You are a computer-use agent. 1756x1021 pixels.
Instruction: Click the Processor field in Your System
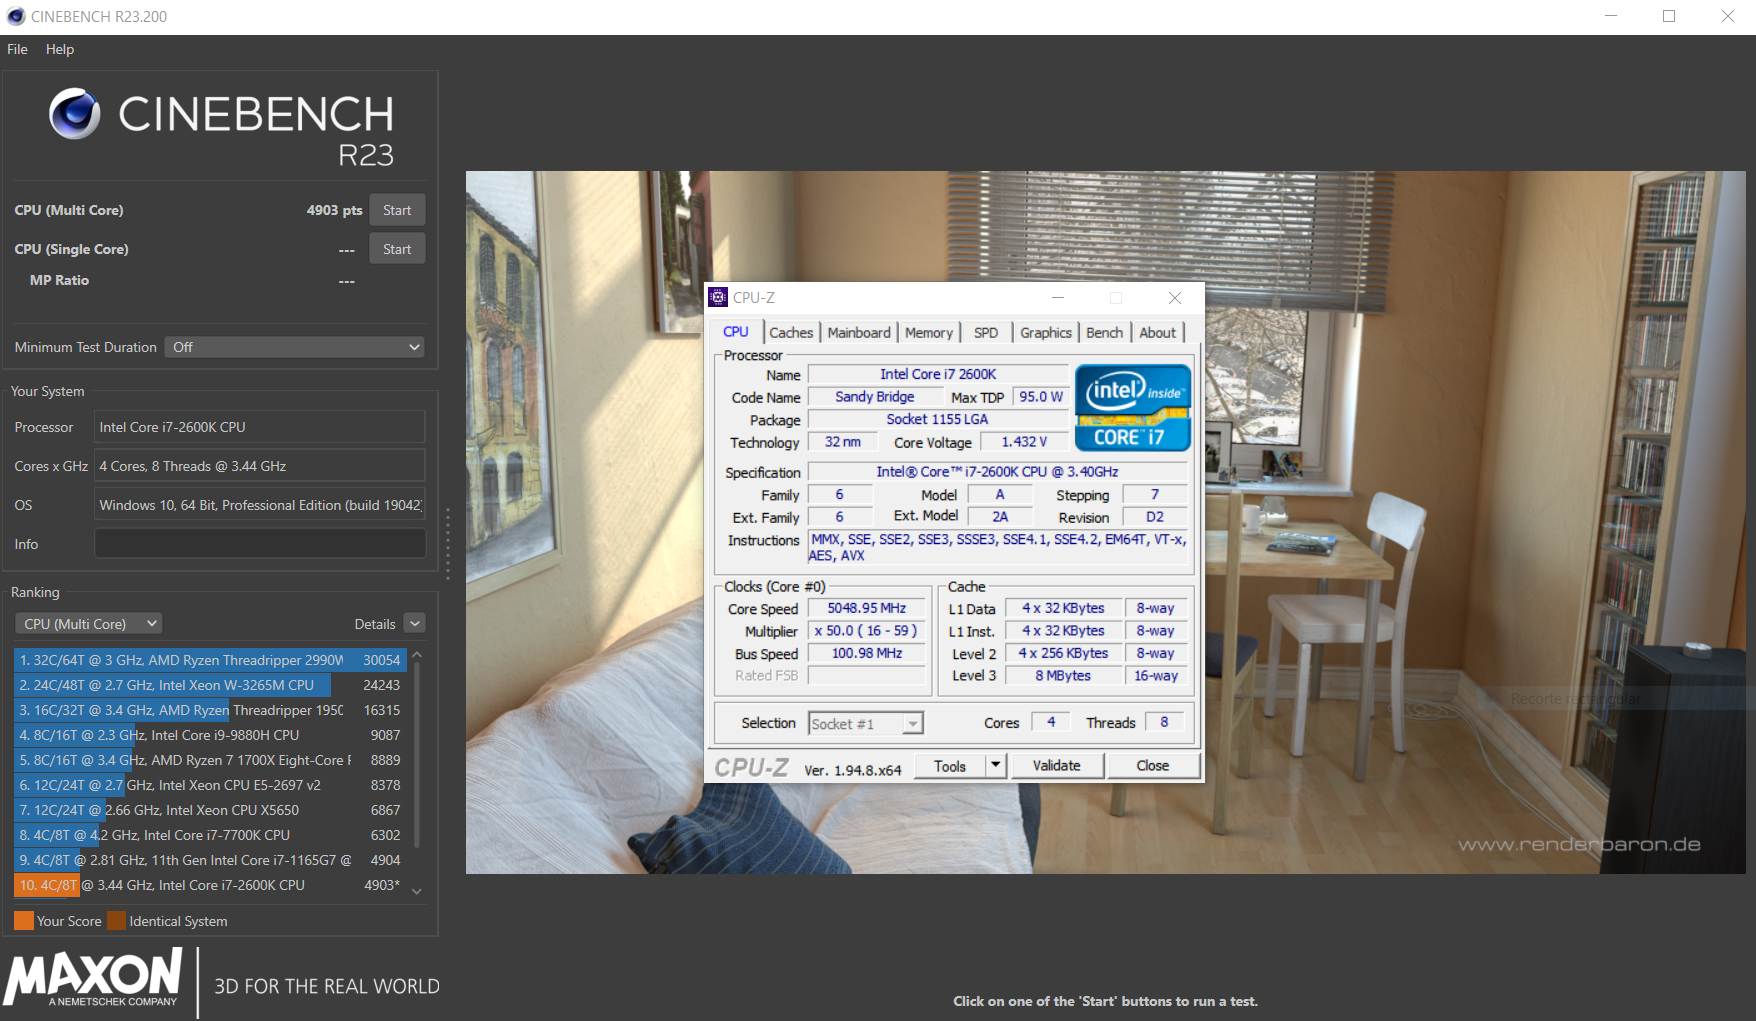tap(260, 427)
